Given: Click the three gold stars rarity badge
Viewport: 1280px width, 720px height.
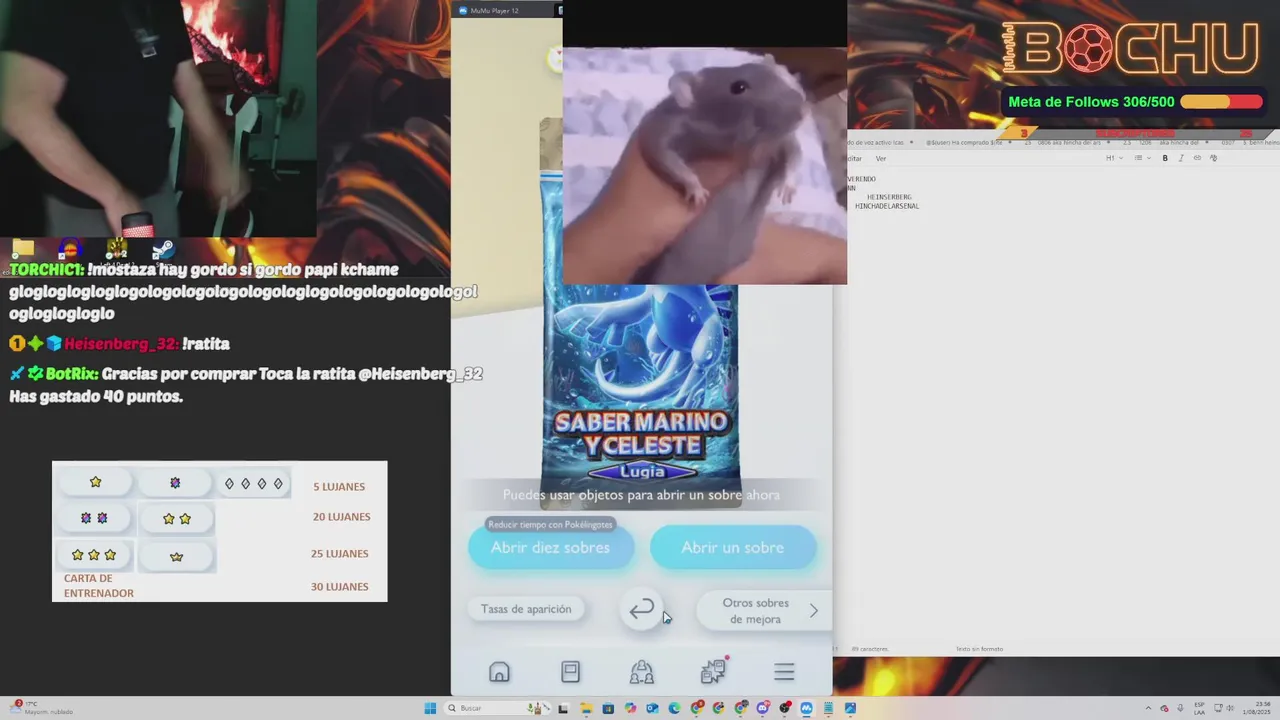Looking at the screenshot, I should click(x=94, y=555).
